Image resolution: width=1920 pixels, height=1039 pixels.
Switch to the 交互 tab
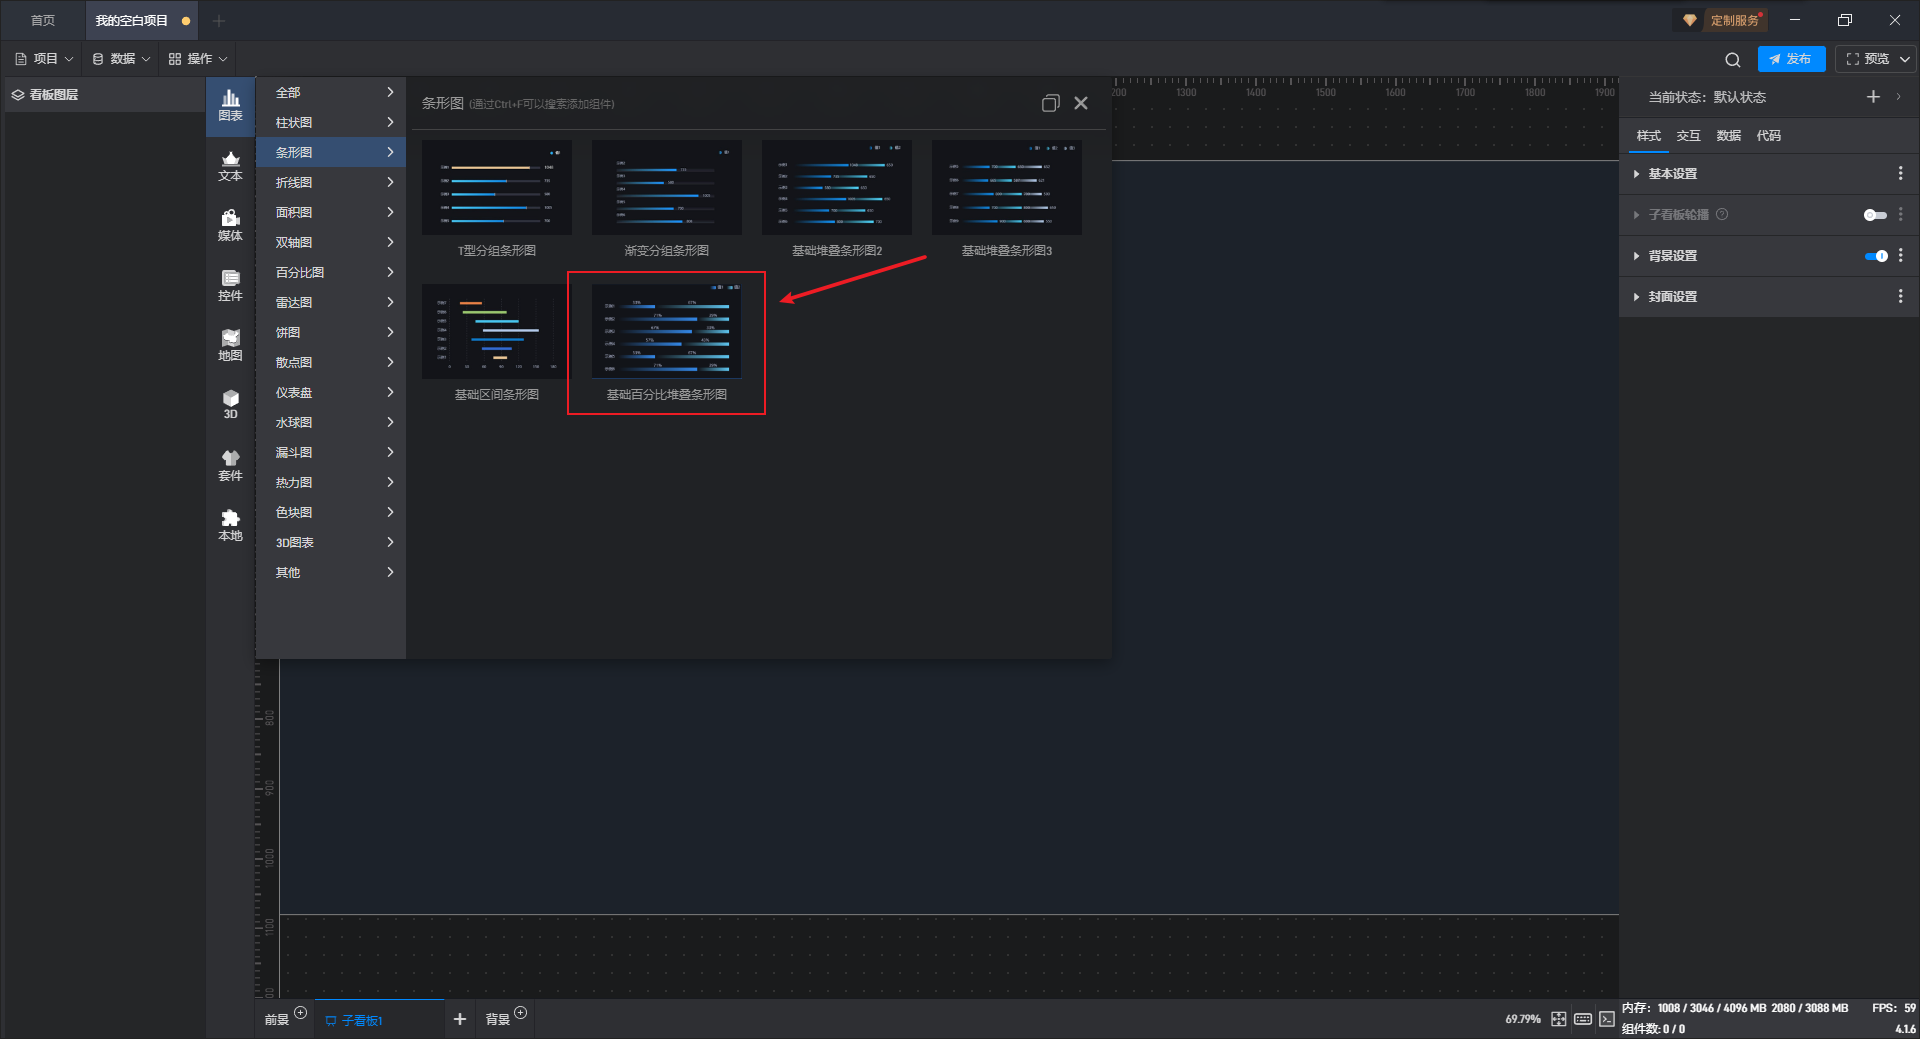1688,136
